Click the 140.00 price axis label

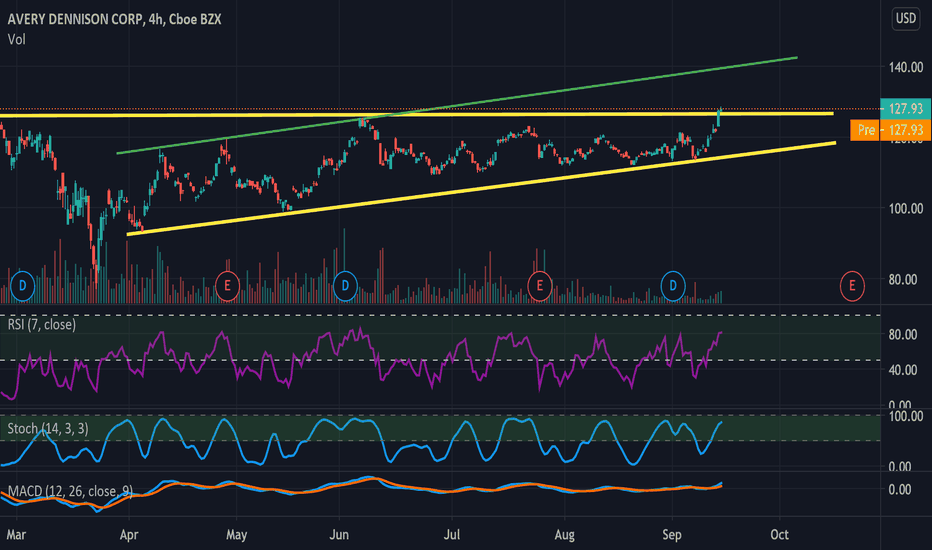click(906, 67)
